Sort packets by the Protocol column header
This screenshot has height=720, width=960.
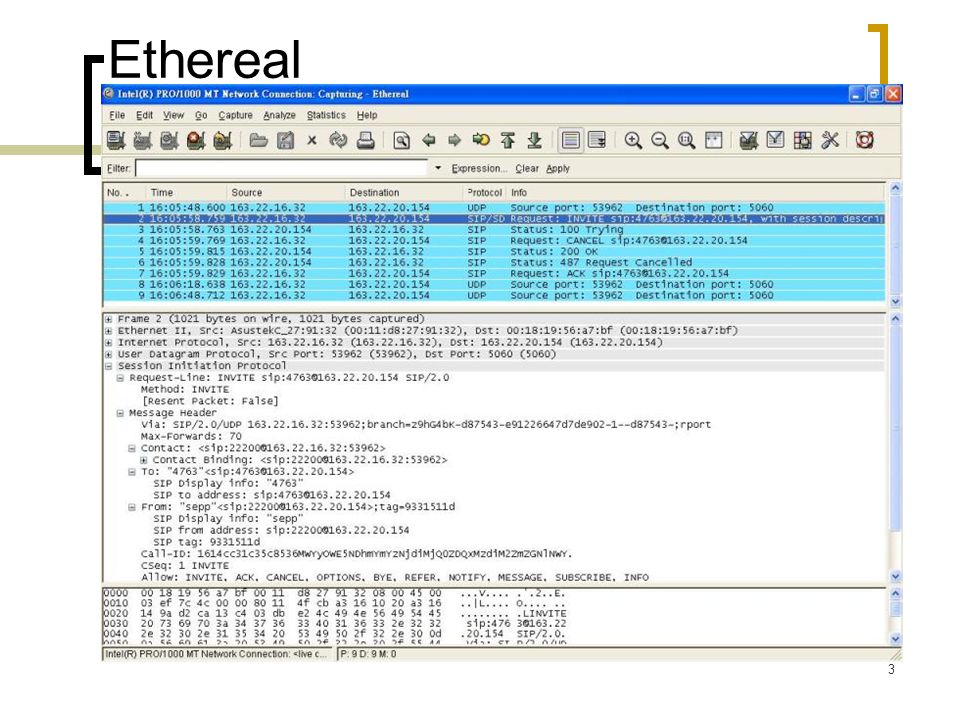pyautogui.click(x=484, y=192)
